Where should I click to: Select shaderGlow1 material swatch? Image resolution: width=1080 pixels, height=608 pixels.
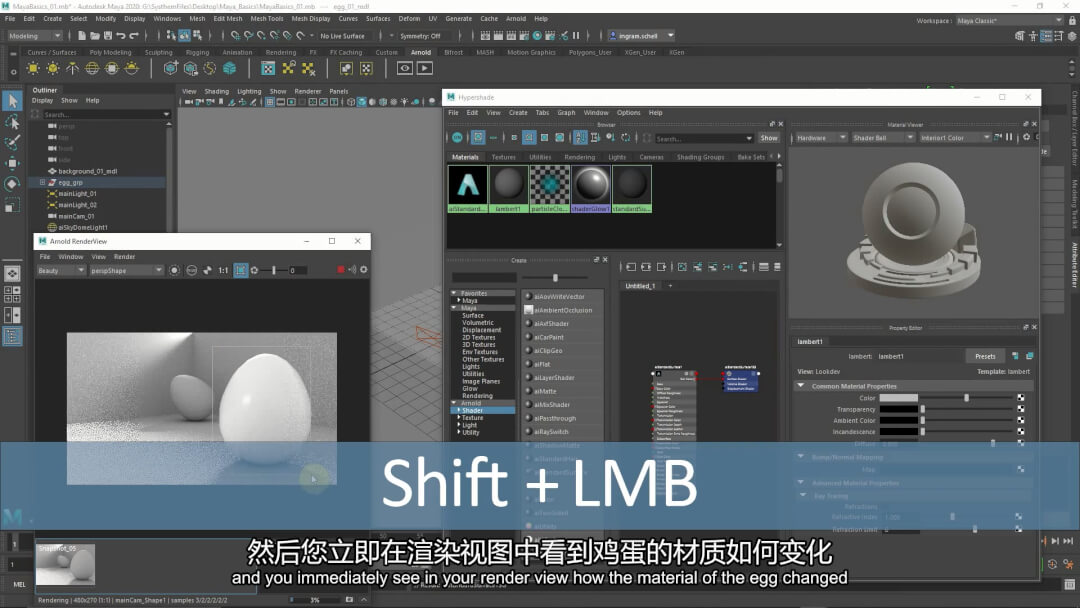(x=590, y=188)
